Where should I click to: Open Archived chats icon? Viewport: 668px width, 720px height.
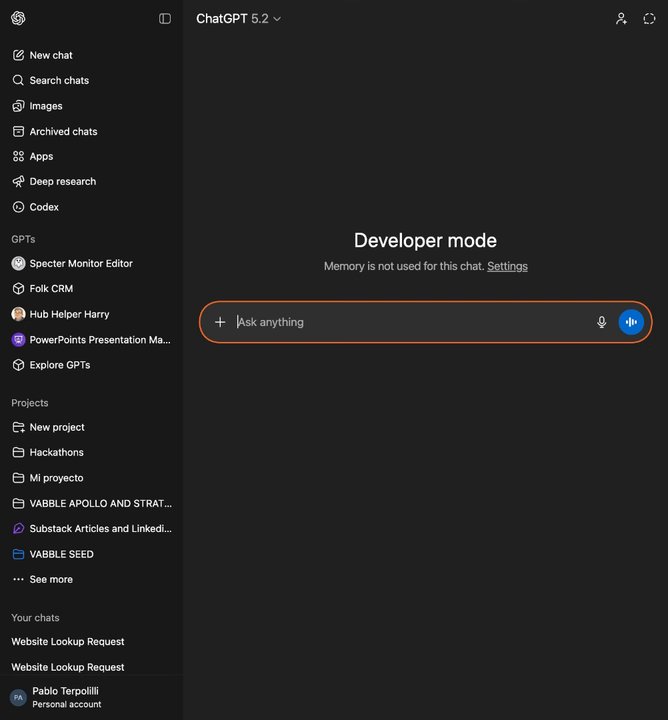point(18,131)
